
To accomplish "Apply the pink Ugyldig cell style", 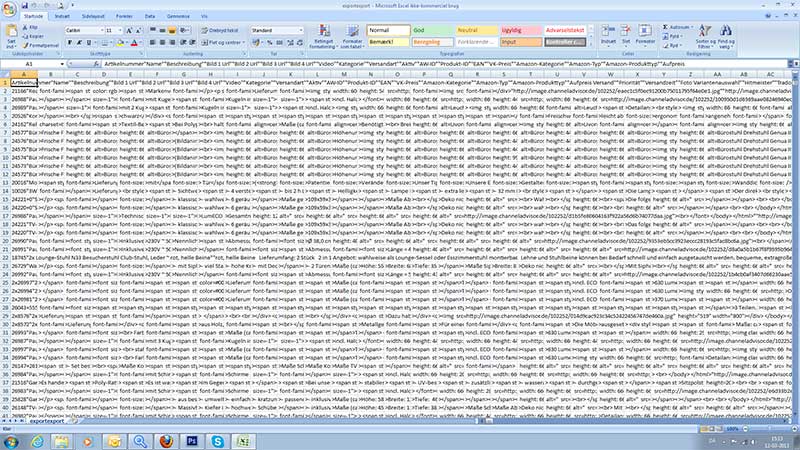I will [x=520, y=30].
